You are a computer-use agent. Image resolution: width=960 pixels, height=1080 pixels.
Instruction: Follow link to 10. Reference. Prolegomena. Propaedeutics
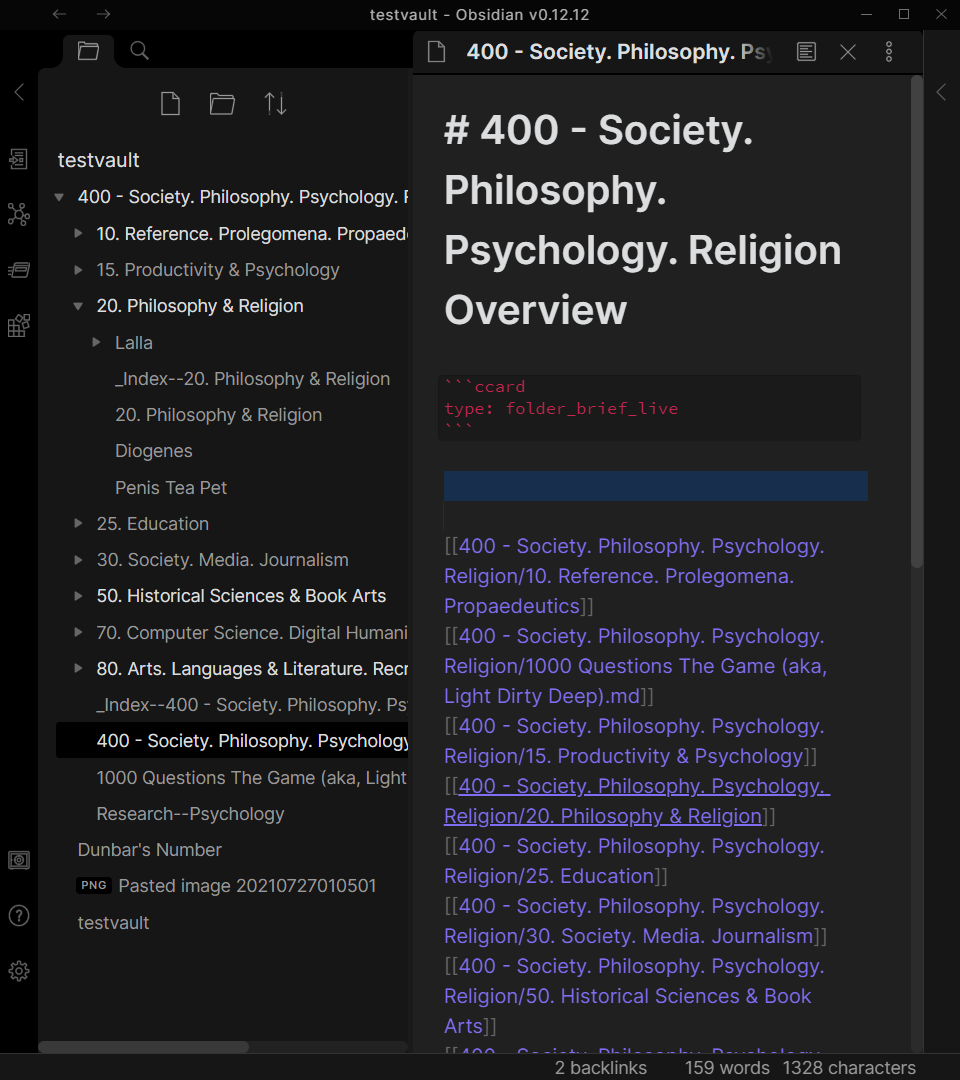pos(634,576)
